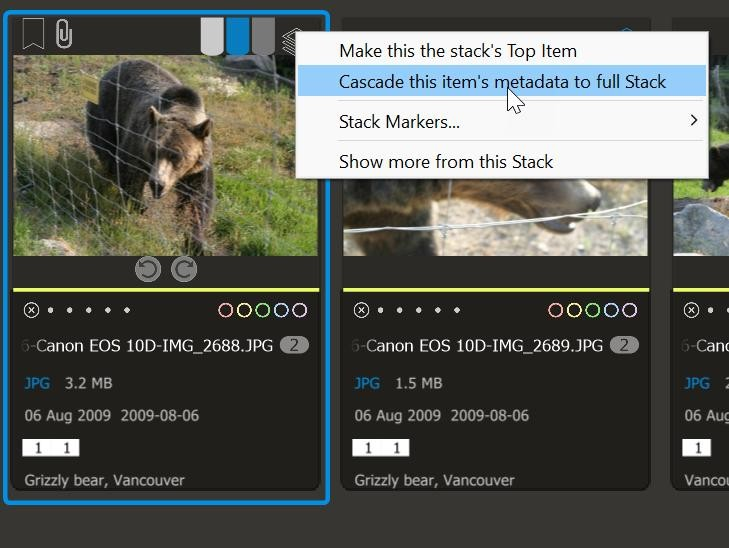Rotate IMG_2688 clockwise

pyautogui.click(x=184, y=270)
